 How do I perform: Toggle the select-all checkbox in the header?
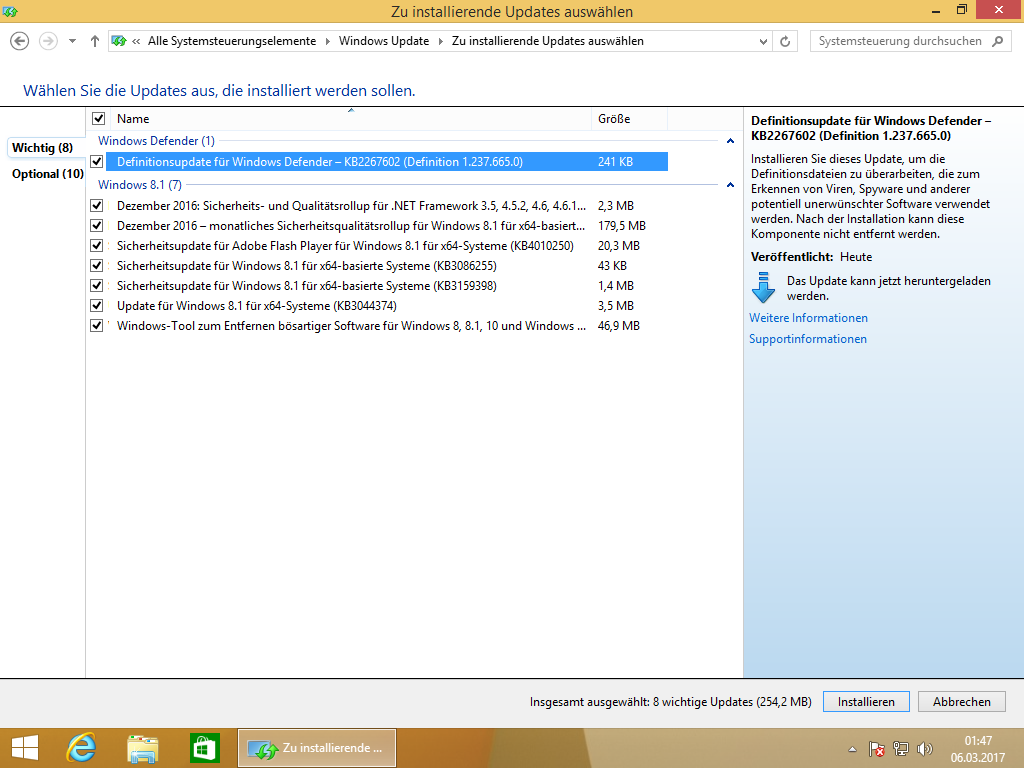(99, 118)
